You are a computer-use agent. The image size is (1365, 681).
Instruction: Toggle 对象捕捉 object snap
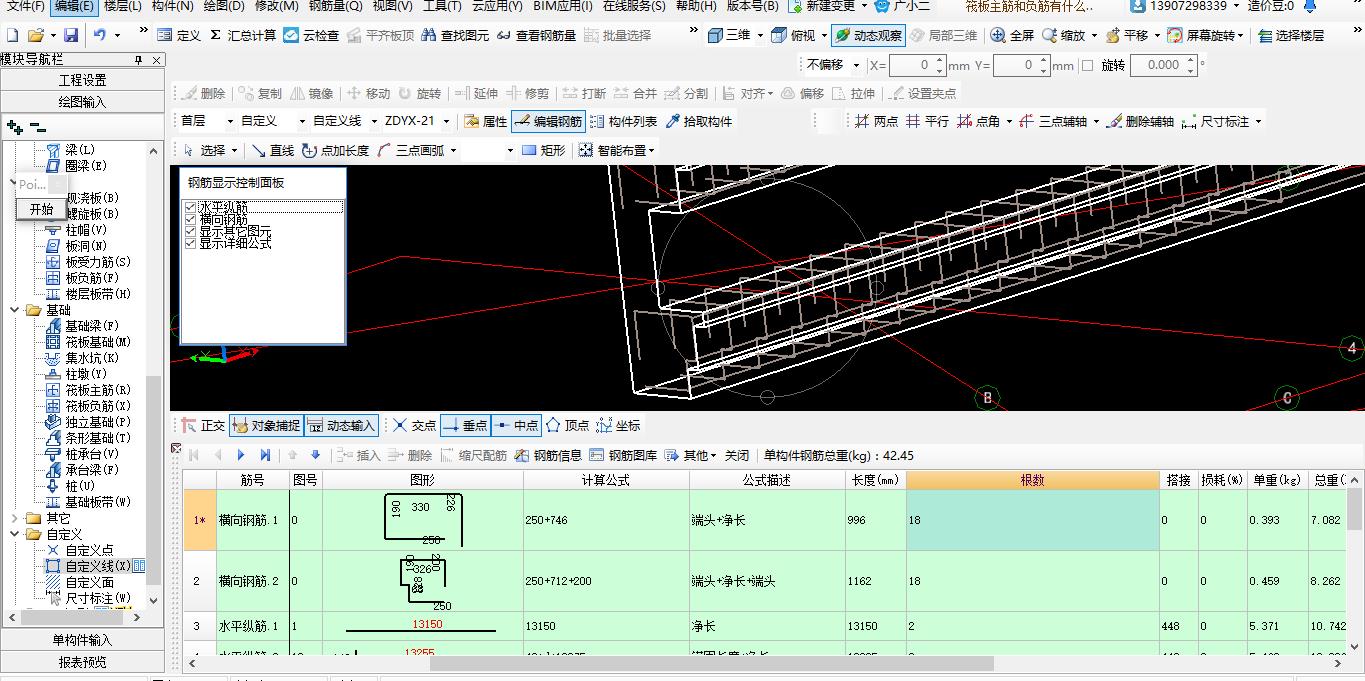(266, 425)
